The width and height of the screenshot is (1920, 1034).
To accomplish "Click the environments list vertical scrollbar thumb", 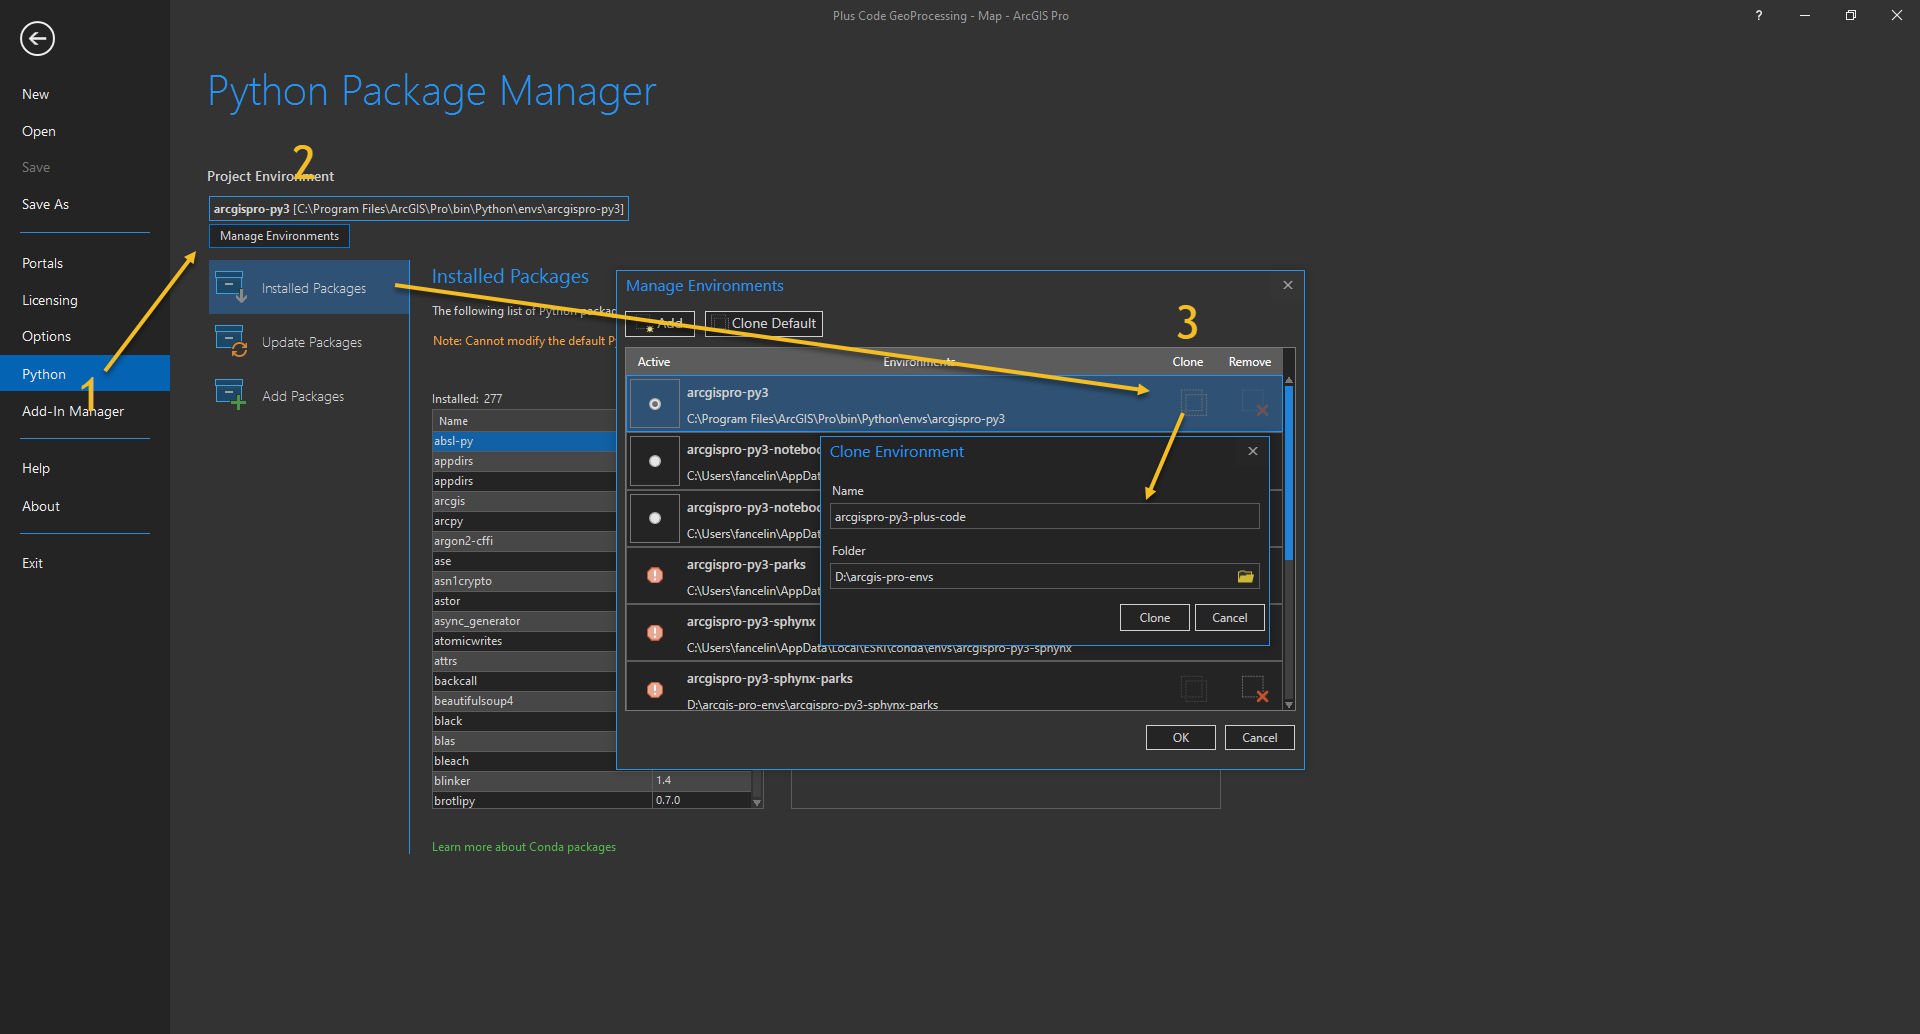I will (x=1289, y=473).
